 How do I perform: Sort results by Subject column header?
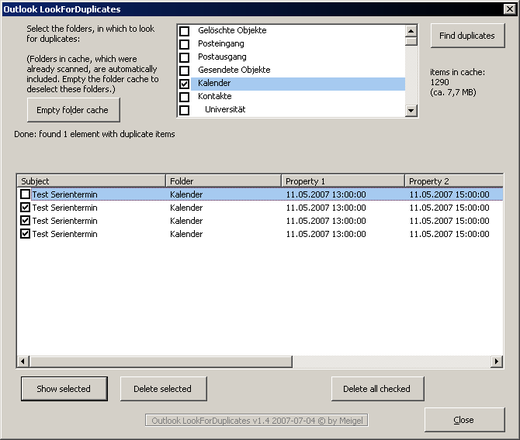pyautogui.click(x=91, y=181)
